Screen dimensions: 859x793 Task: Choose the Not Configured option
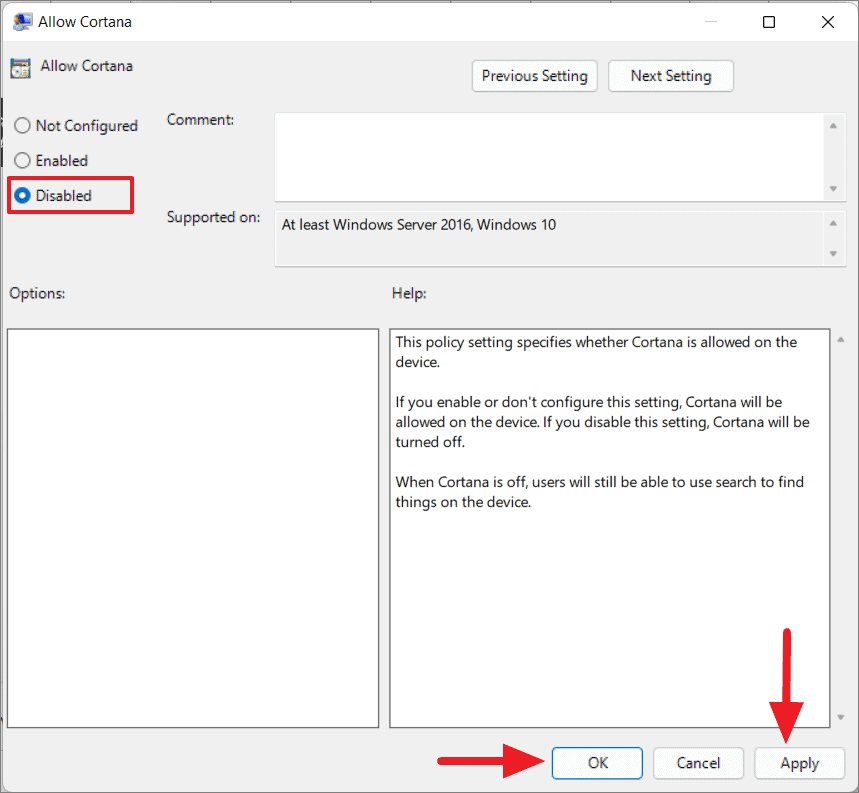coord(22,125)
